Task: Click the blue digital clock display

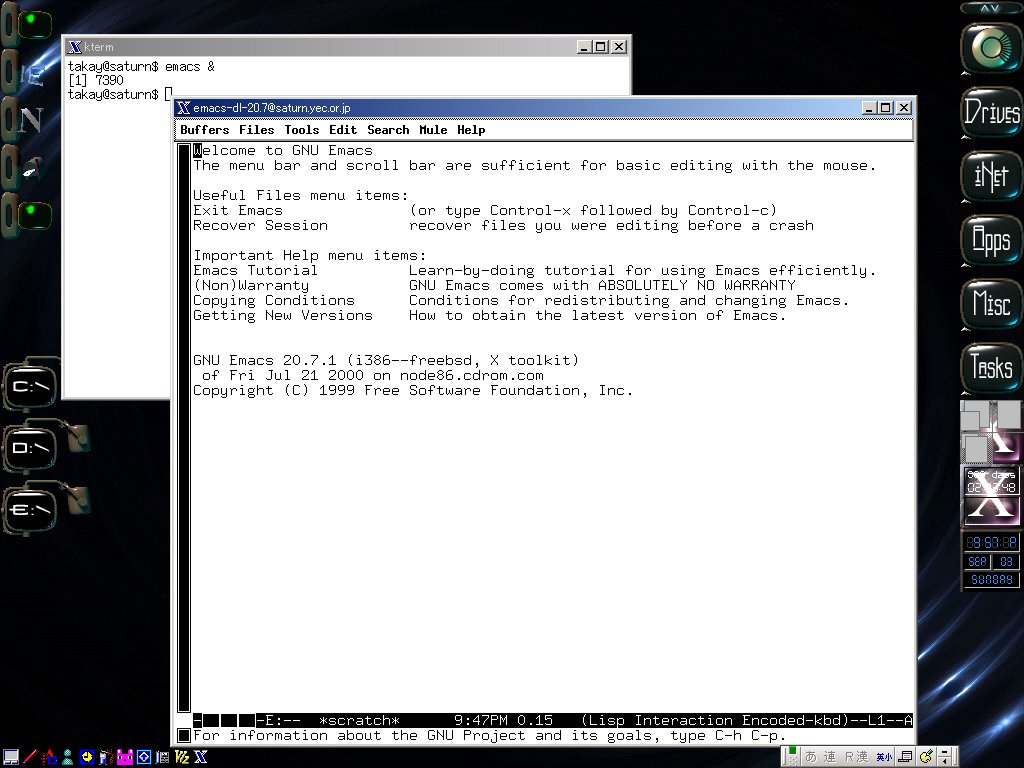Action: [x=991, y=543]
